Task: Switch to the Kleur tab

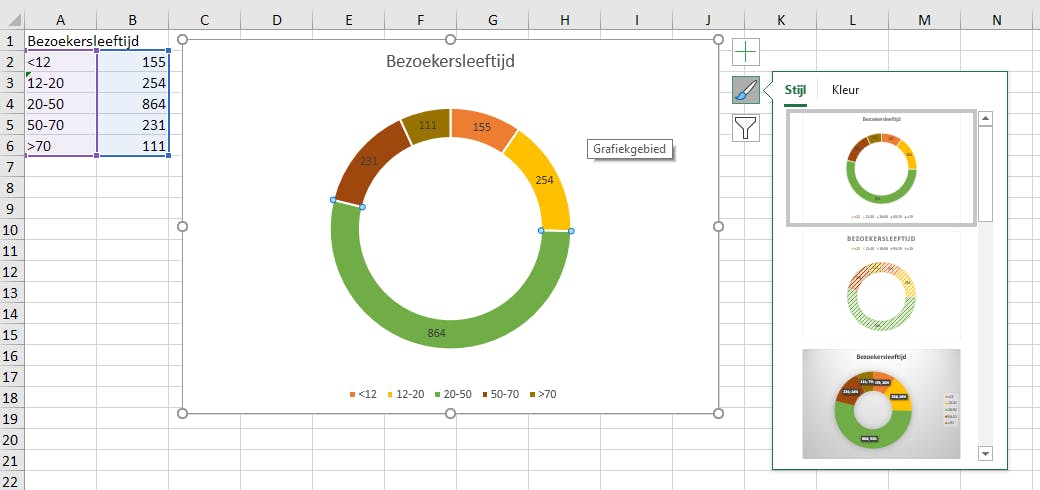Action: point(845,90)
